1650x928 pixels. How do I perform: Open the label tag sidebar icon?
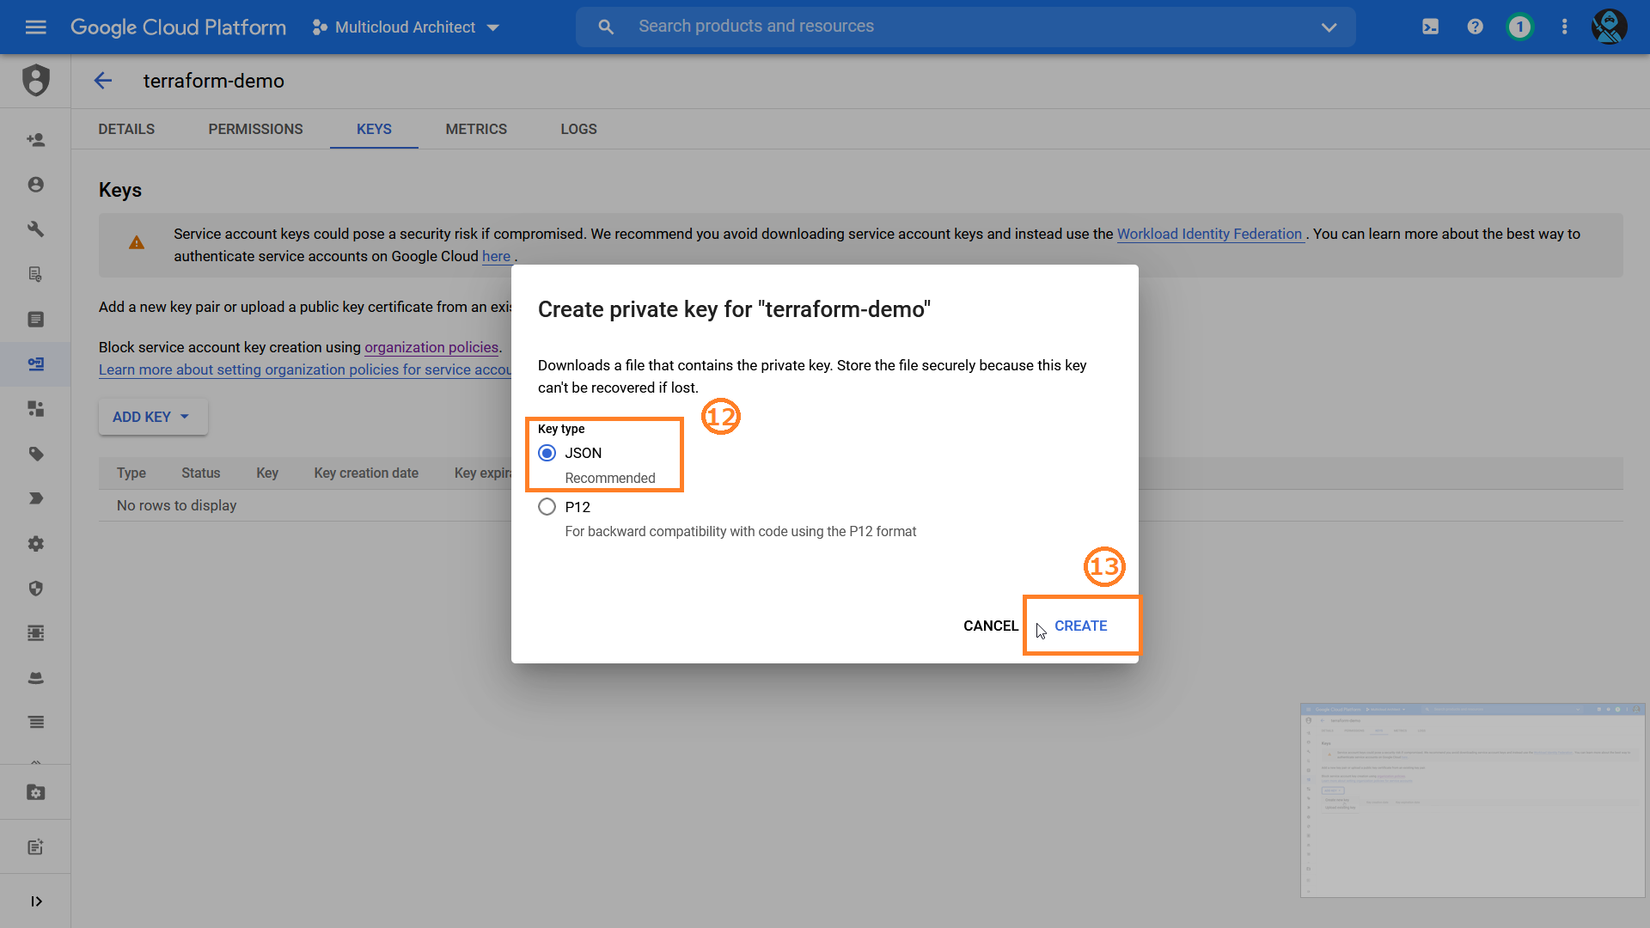click(x=36, y=454)
